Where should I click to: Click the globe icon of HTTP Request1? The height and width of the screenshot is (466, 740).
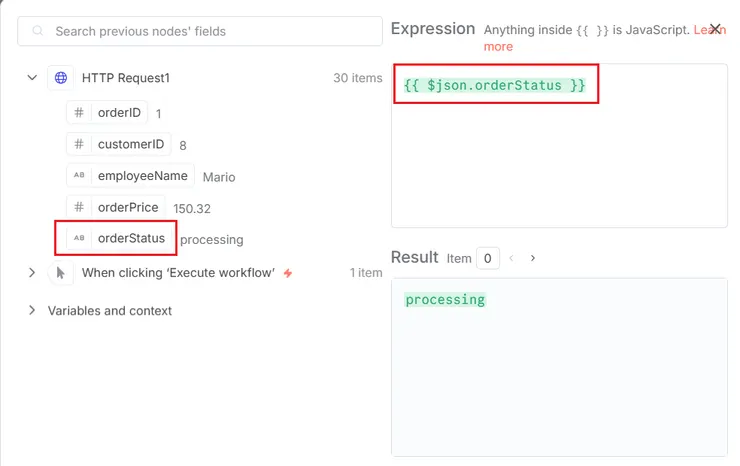click(61, 78)
